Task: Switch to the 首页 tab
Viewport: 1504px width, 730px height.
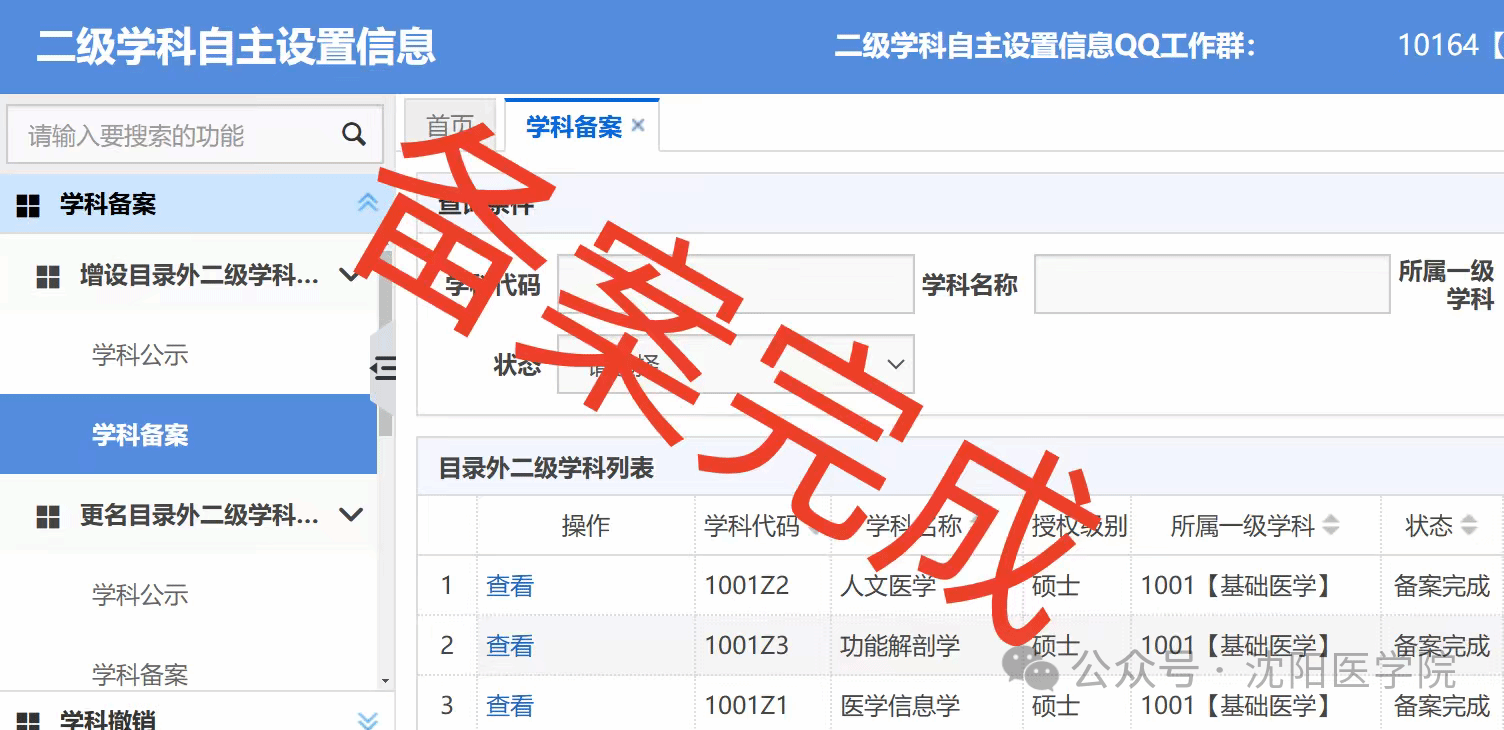Action: pos(449,126)
